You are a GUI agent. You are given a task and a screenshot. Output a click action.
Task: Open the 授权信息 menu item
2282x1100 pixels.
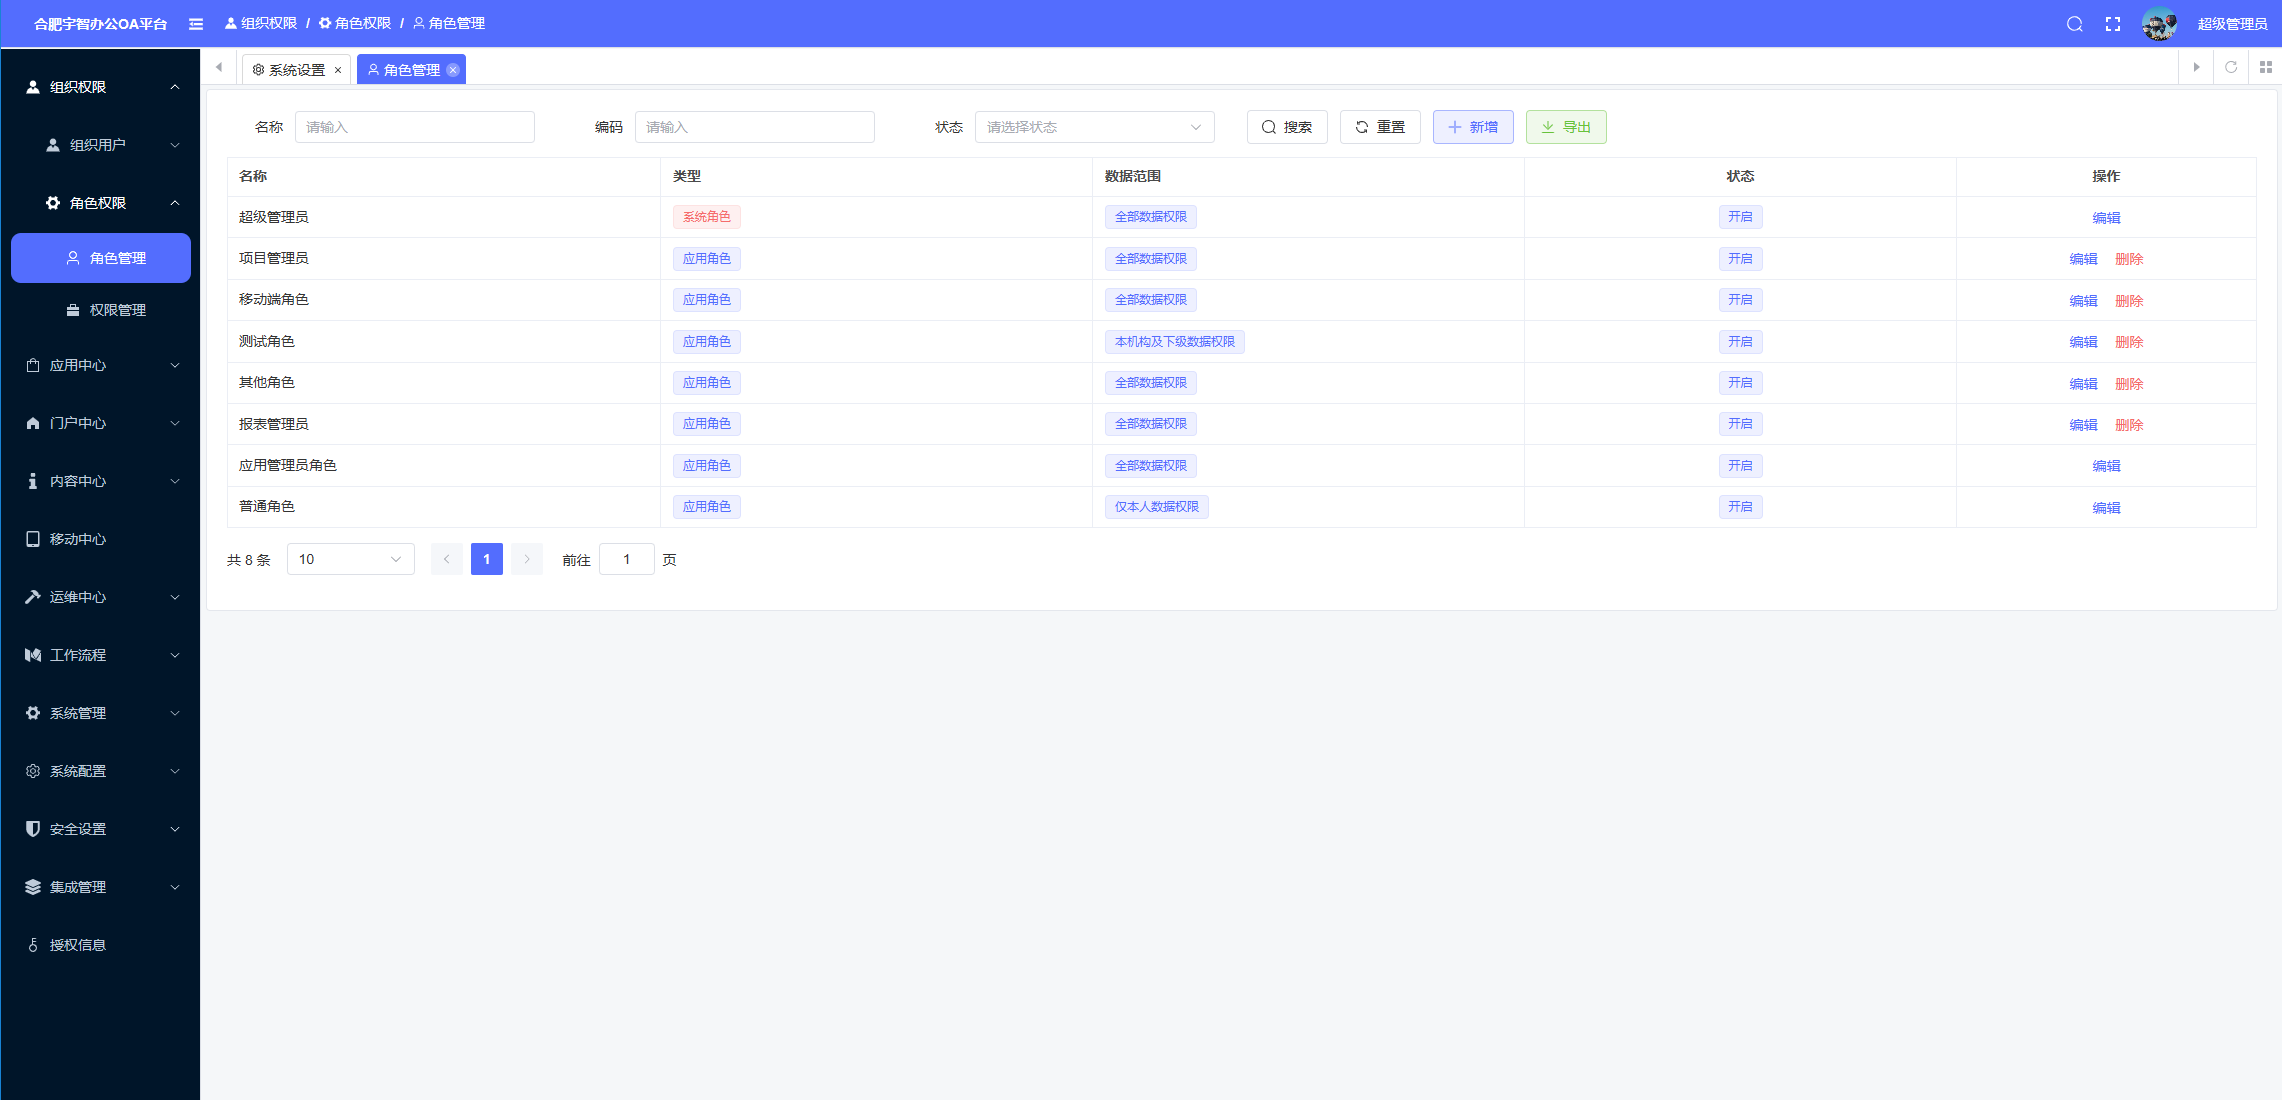100,945
